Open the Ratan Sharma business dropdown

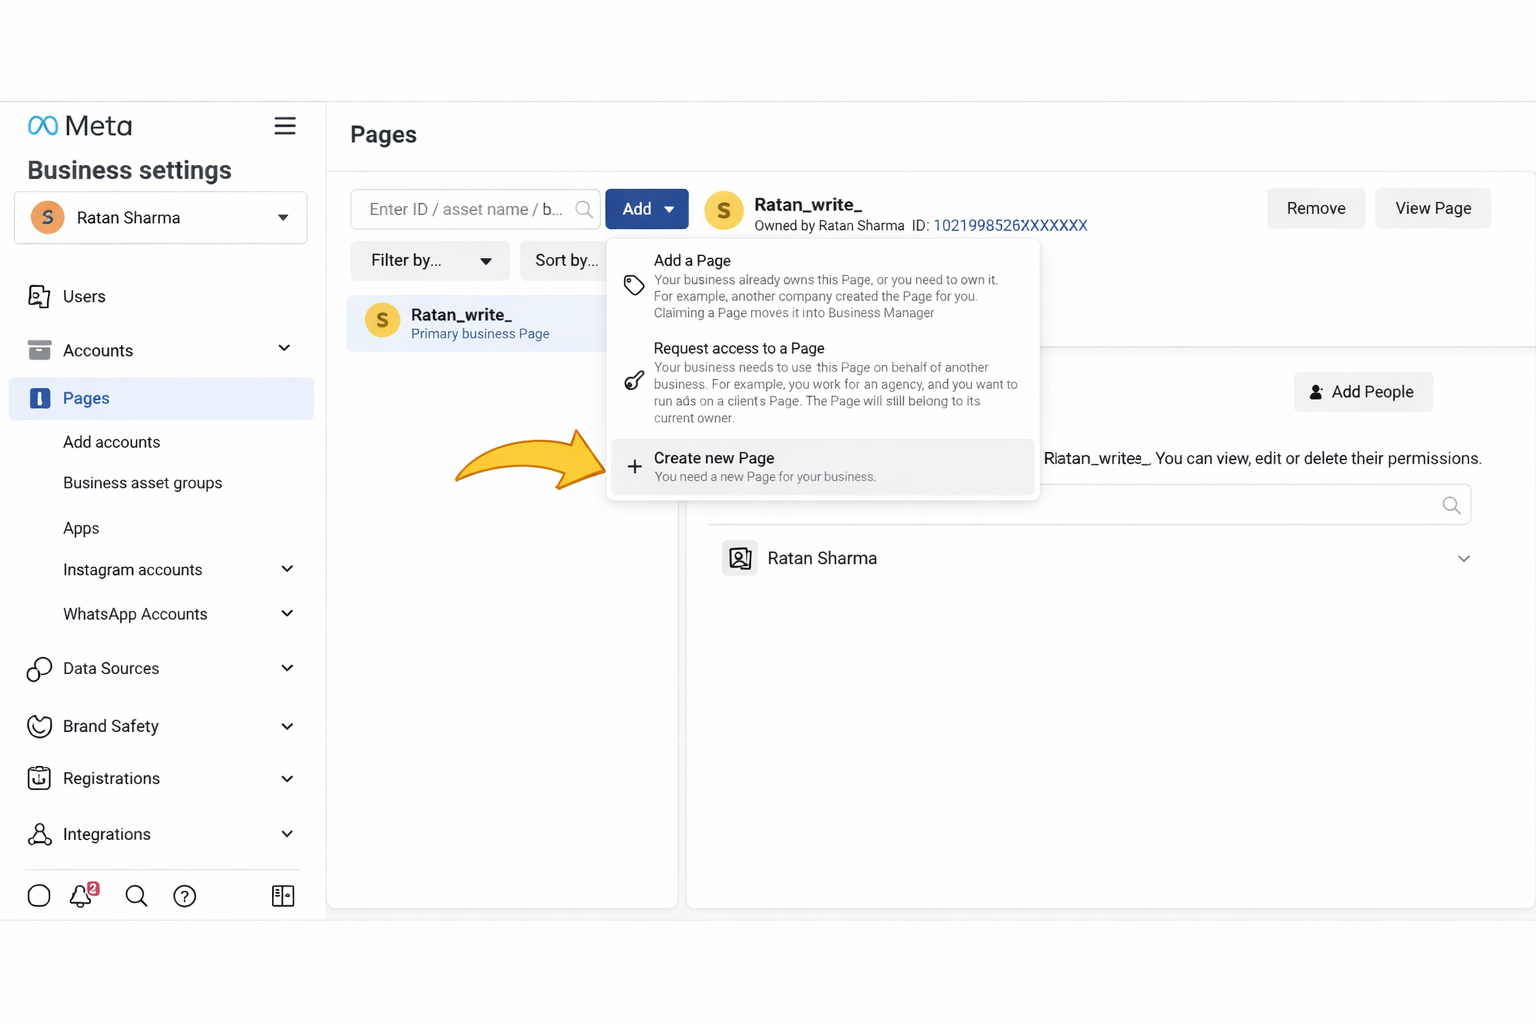point(161,217)
